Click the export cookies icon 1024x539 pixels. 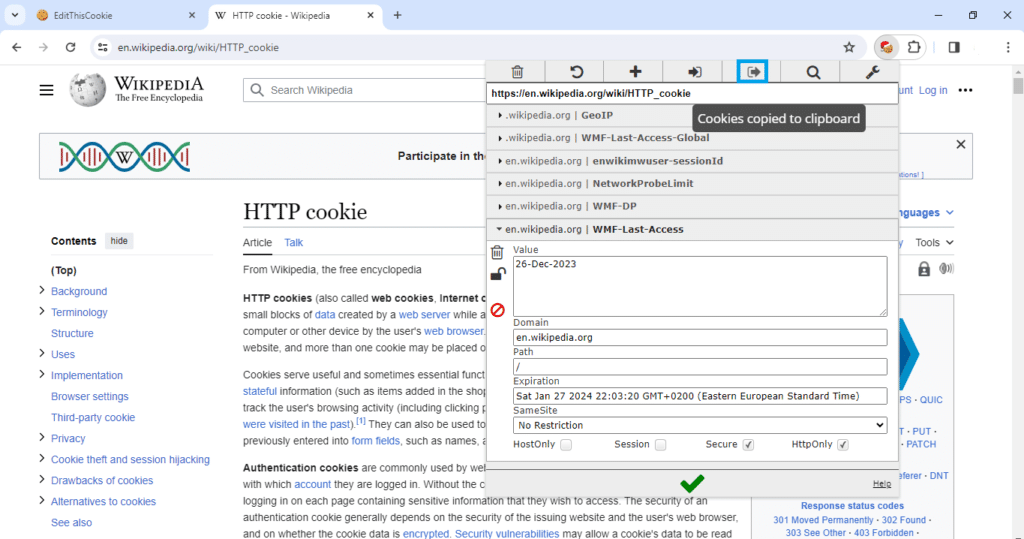[x=753, y=72]
